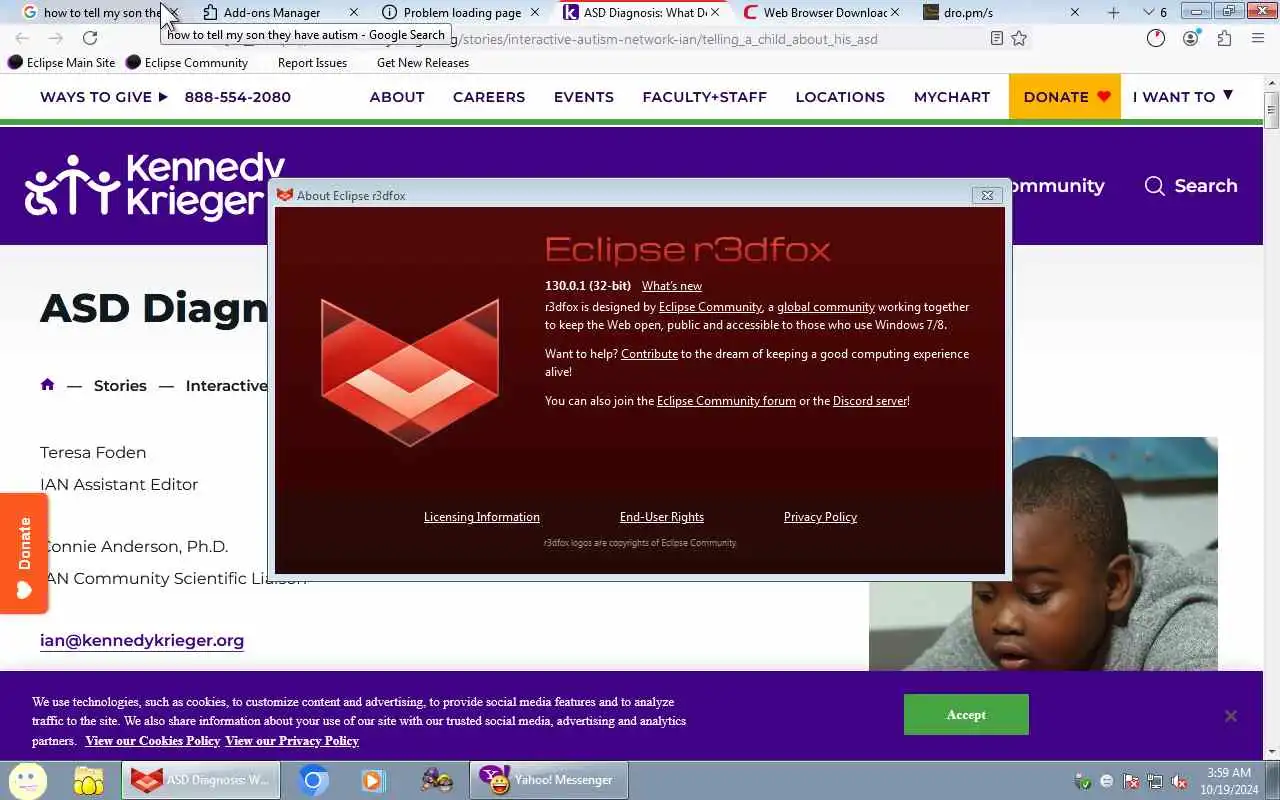Open the account profile icon in toolbar
The height and width of the screenshot is (800, 1280).
tap(1190, 38)
